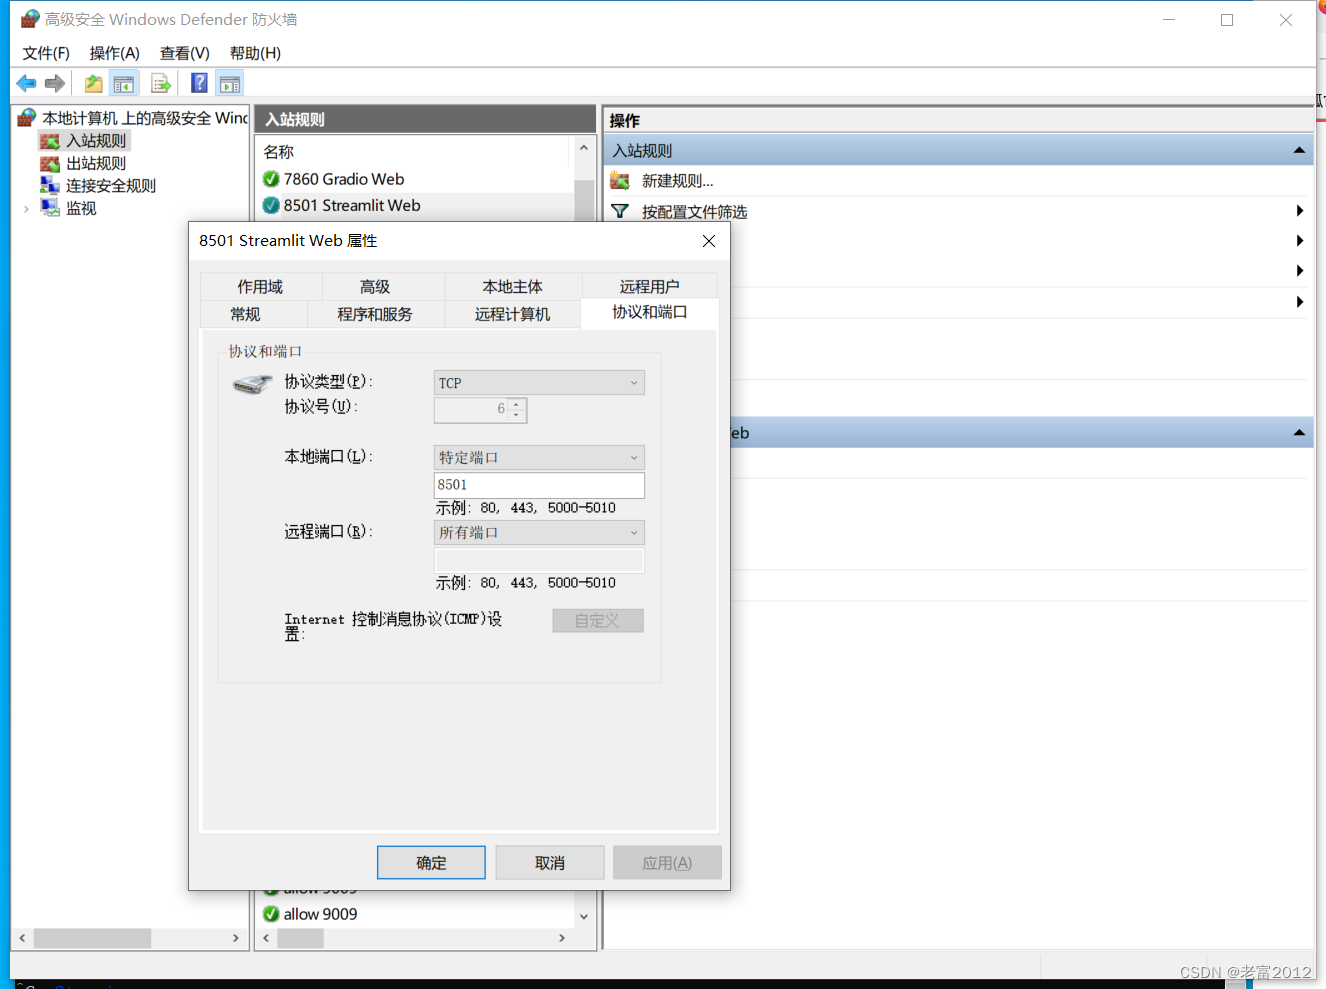Select the Protocols and Ports (协议和端口) tab
1326x989 pixels.
pyautogui.click(x=649, y=312)
